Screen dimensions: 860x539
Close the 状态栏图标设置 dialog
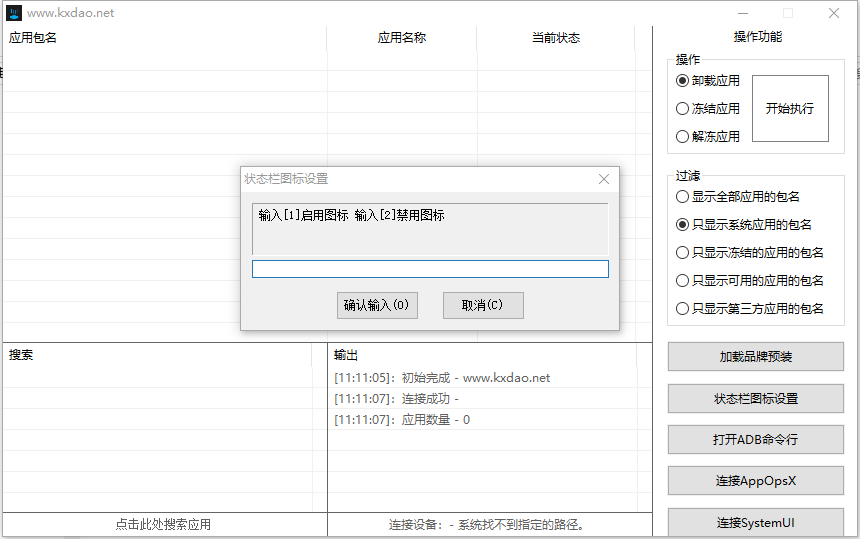pos(604,179)
